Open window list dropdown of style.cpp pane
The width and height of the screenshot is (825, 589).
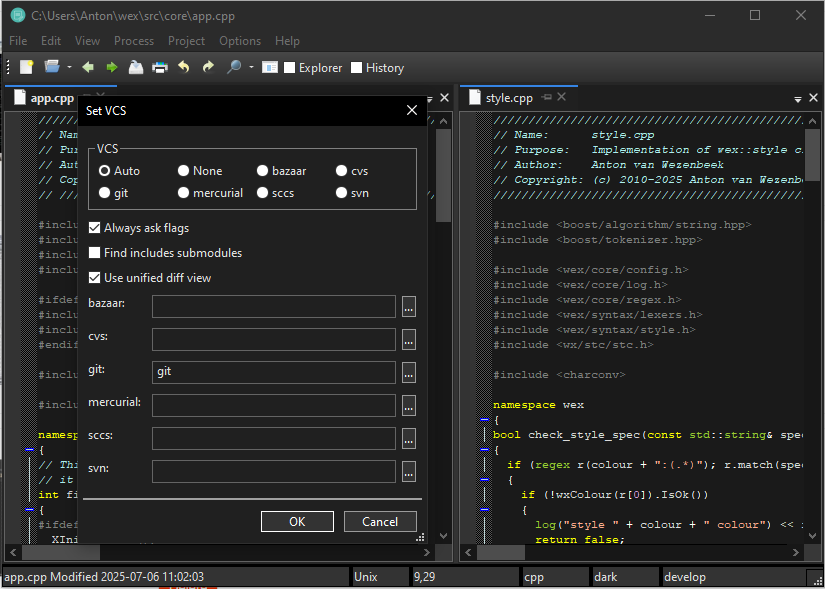pos(798,99)
